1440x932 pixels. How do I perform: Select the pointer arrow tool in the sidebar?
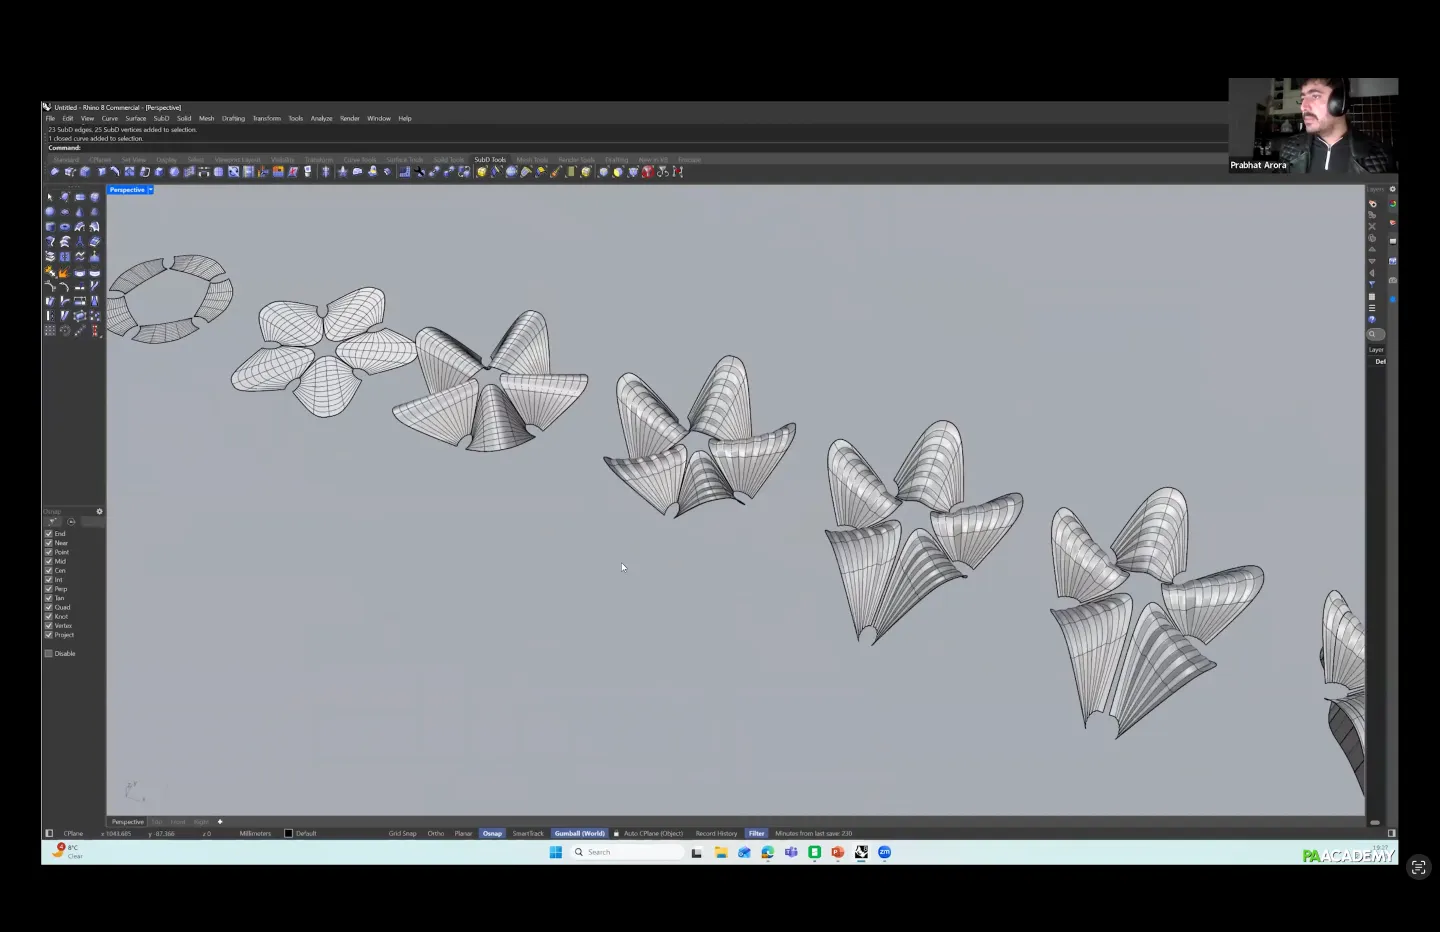coord(50,197)
